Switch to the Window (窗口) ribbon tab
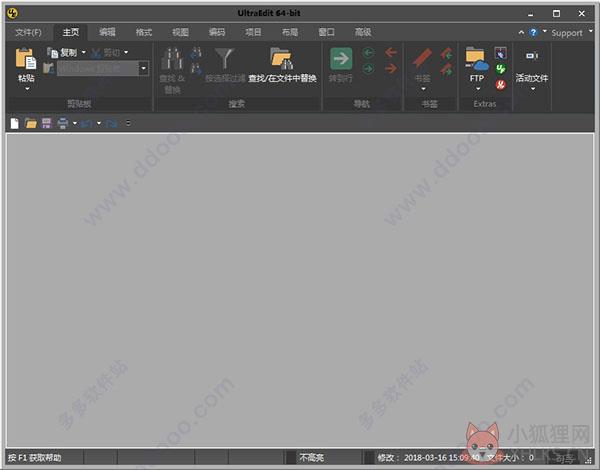This screenshot has height=470, width=600. (326, 33)
